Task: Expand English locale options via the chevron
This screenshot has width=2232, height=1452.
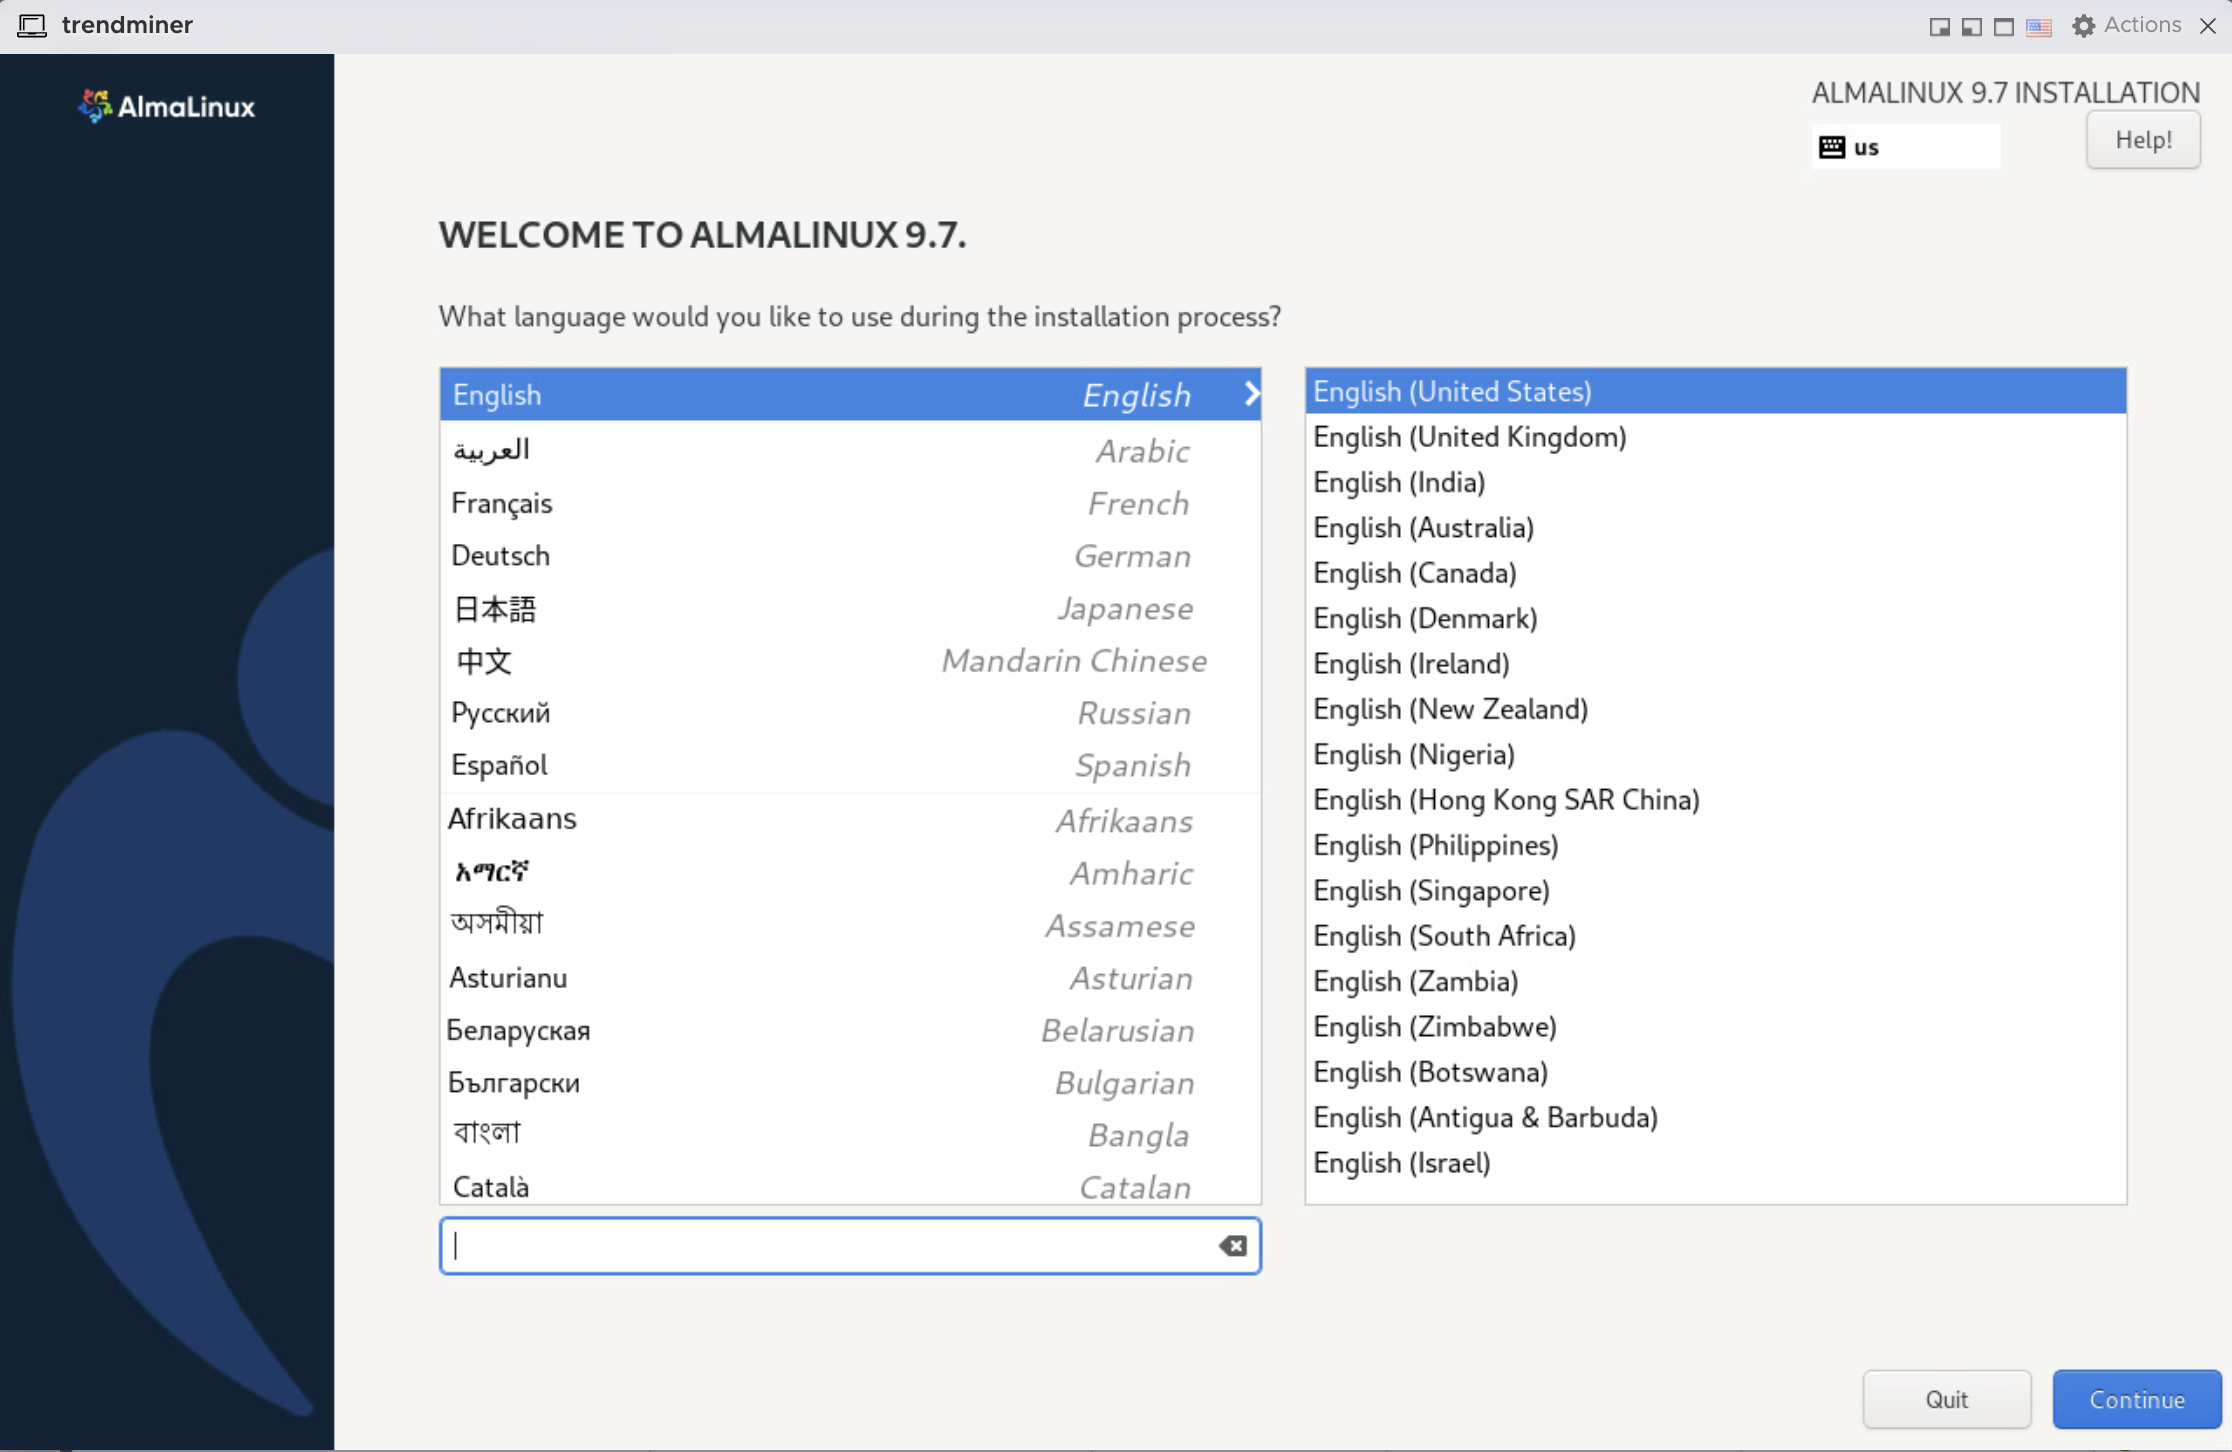Action: tap(1250, 394)
